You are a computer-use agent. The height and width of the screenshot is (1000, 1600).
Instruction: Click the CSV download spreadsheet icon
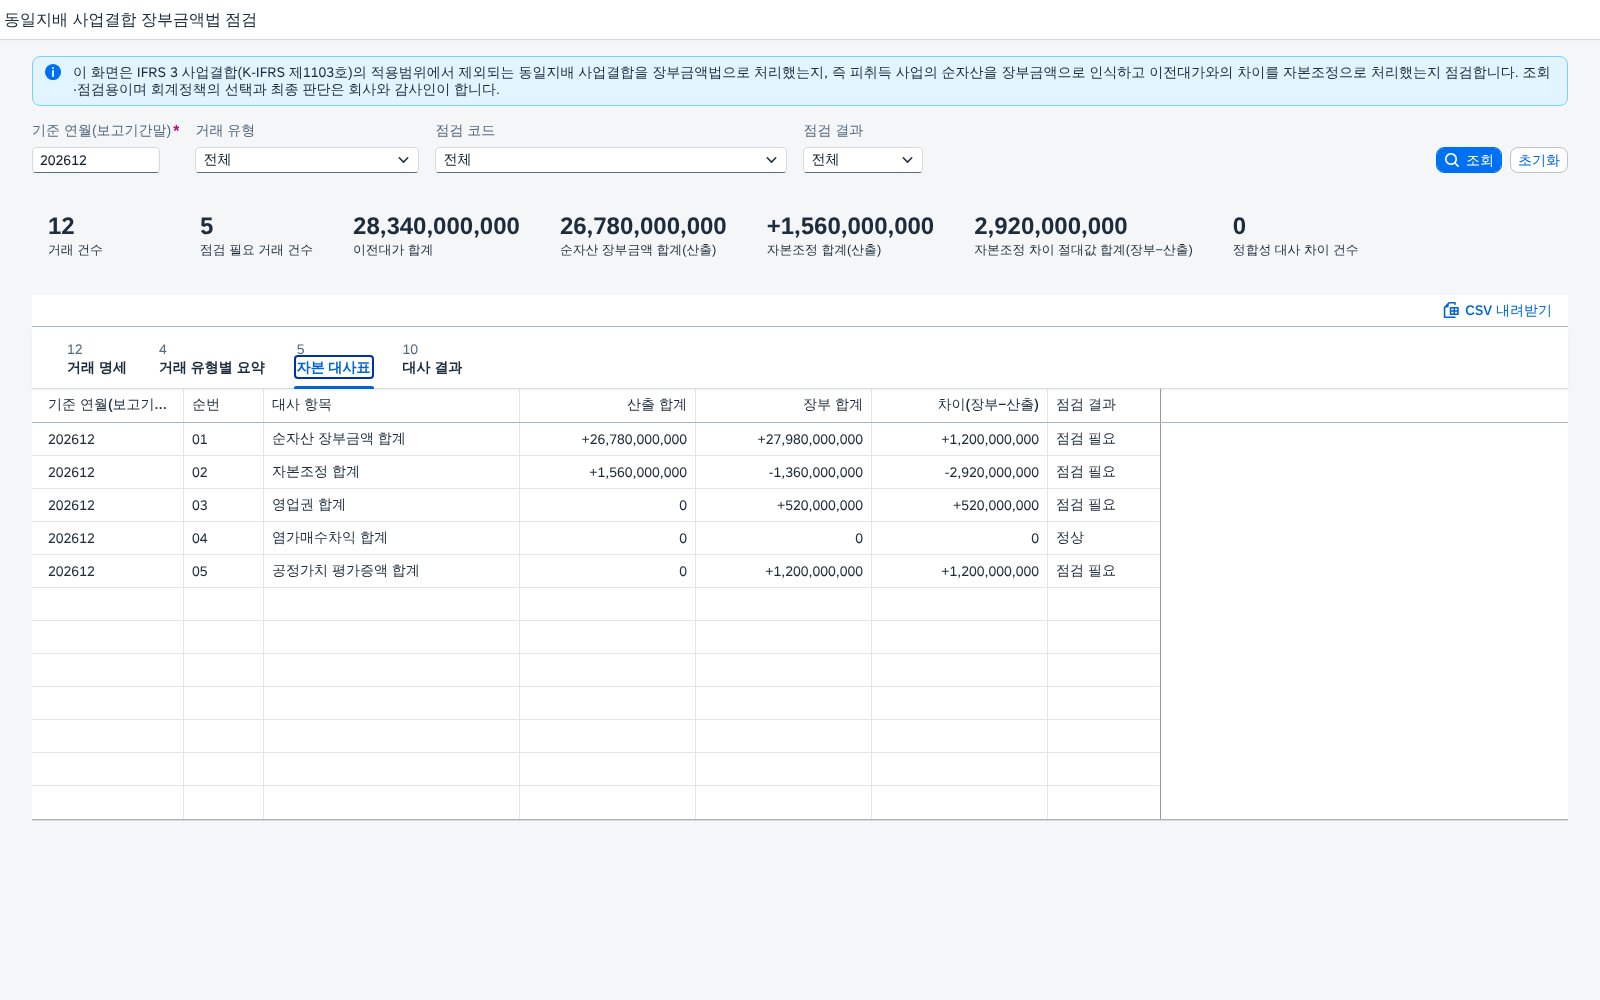tap(1451, 310)
